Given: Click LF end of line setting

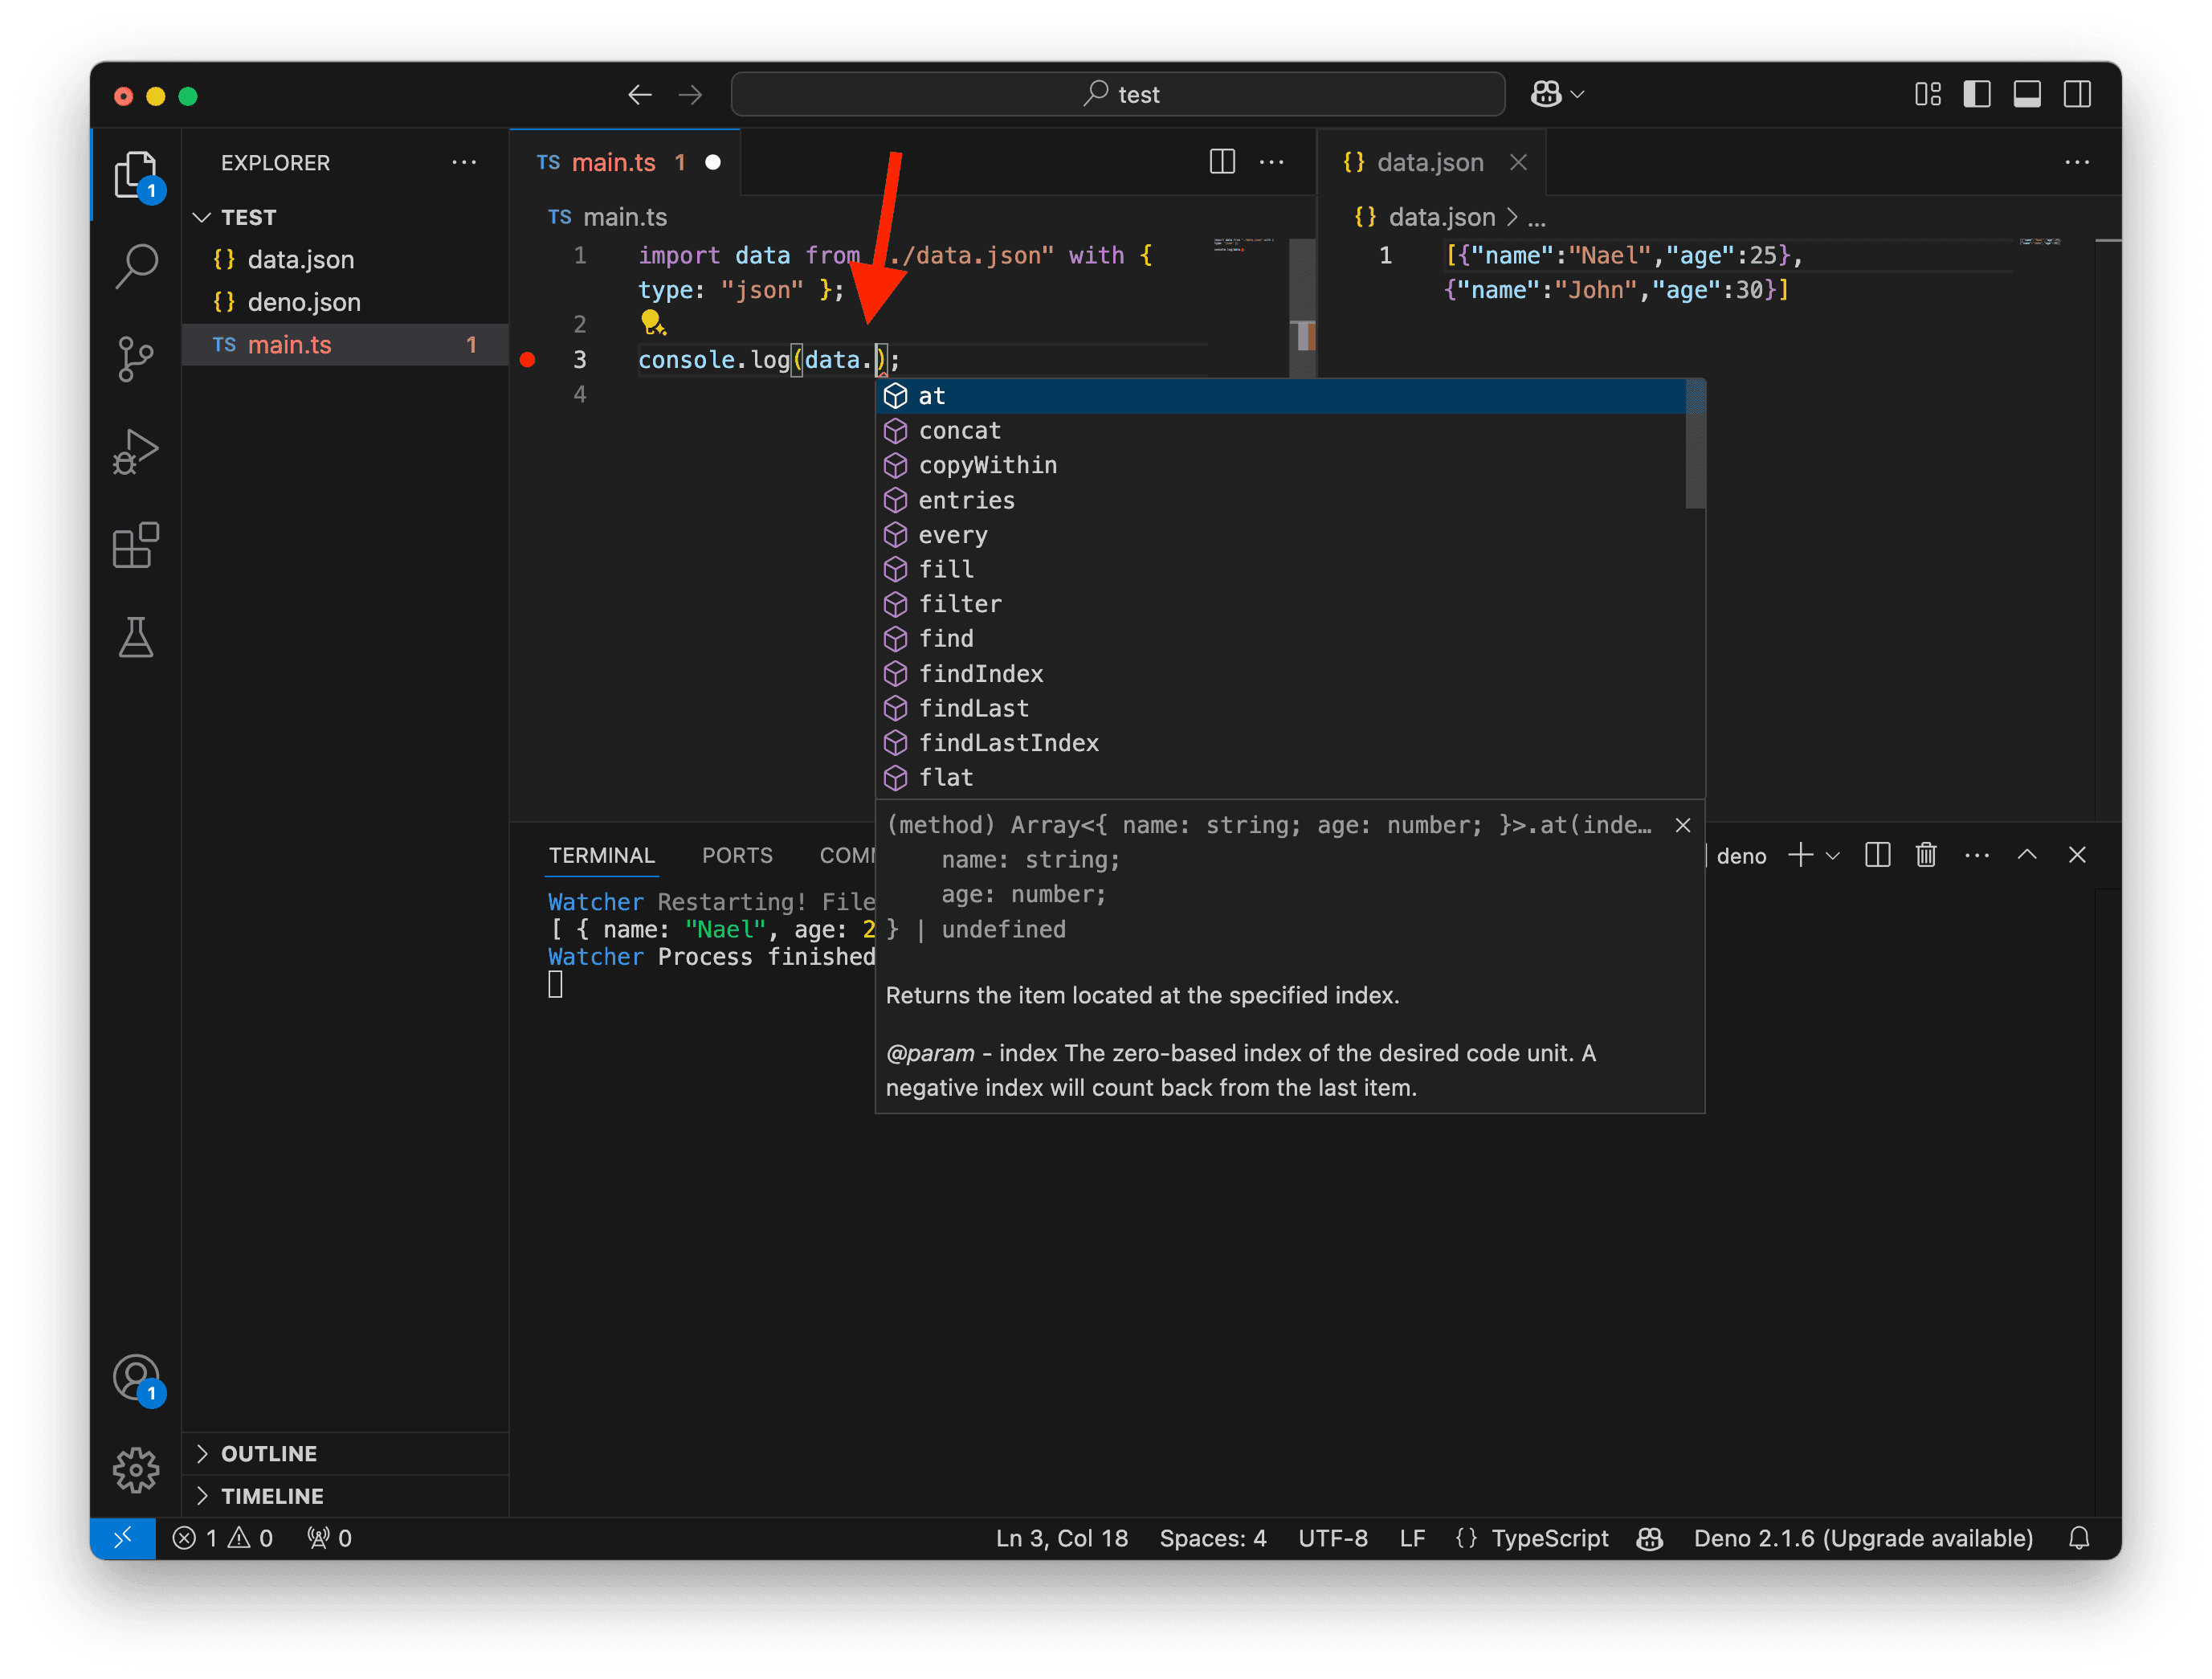Looking at the screenshot, I should pyautogui.click(x=1412, y=1538).
